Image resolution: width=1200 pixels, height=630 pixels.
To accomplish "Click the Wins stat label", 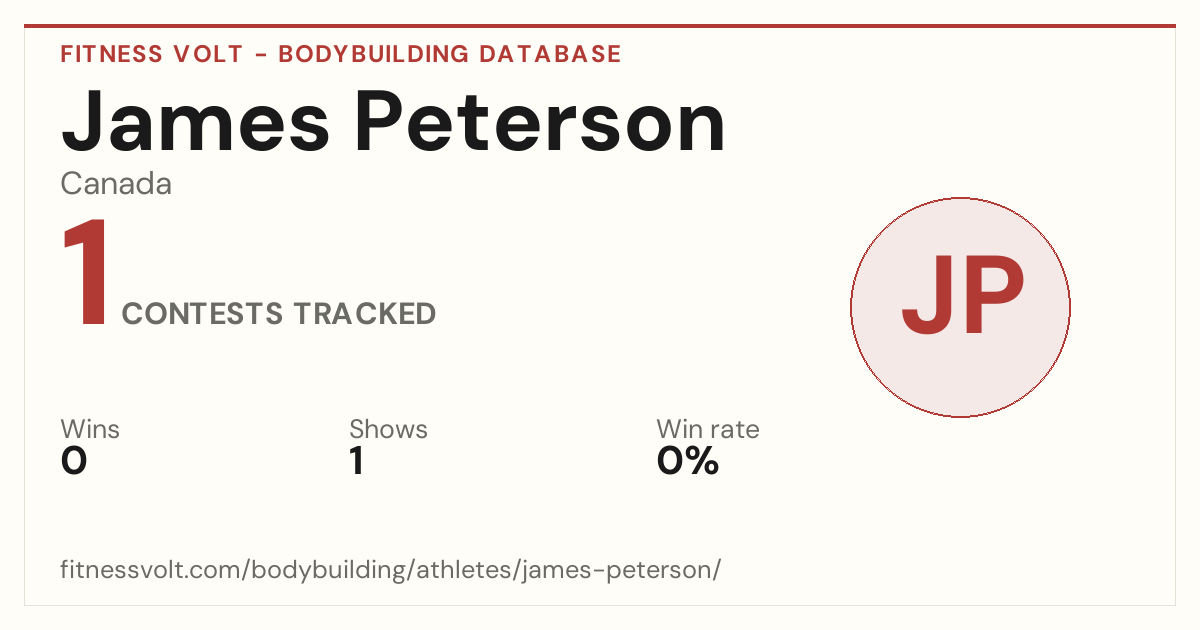I will tap(90, 430).
